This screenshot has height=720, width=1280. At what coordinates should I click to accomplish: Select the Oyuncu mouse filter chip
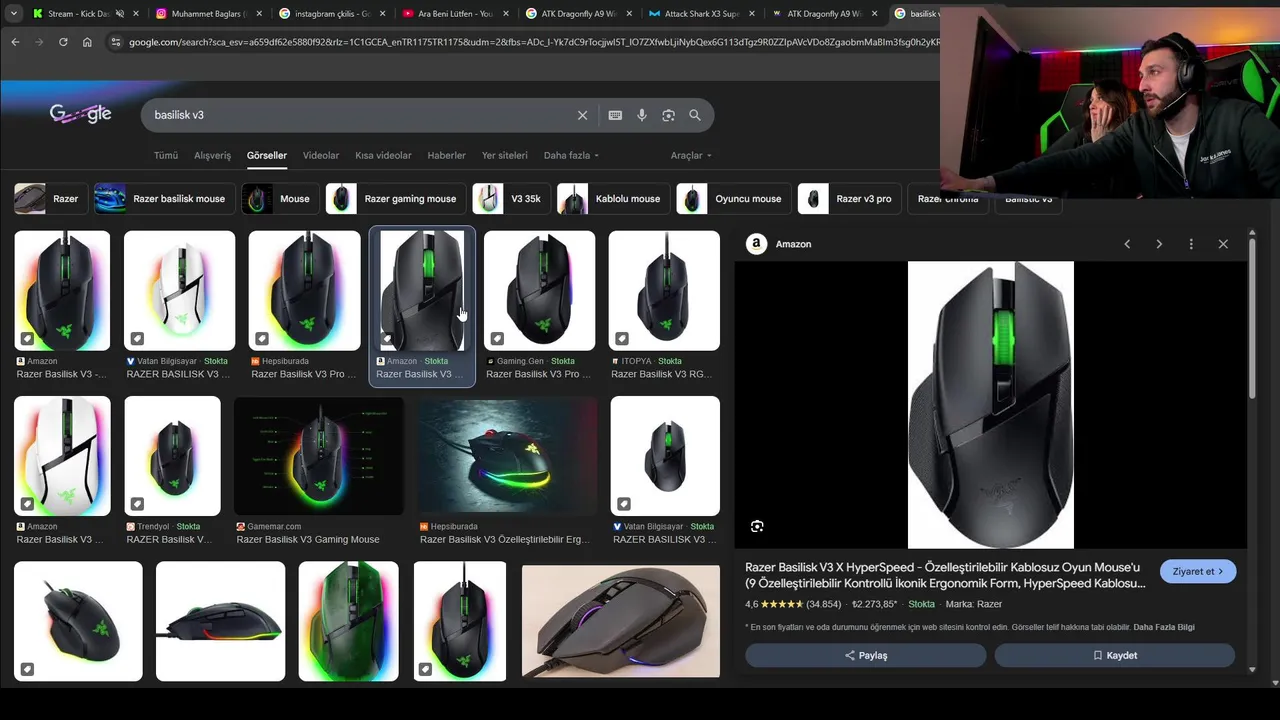coord(732,199)
